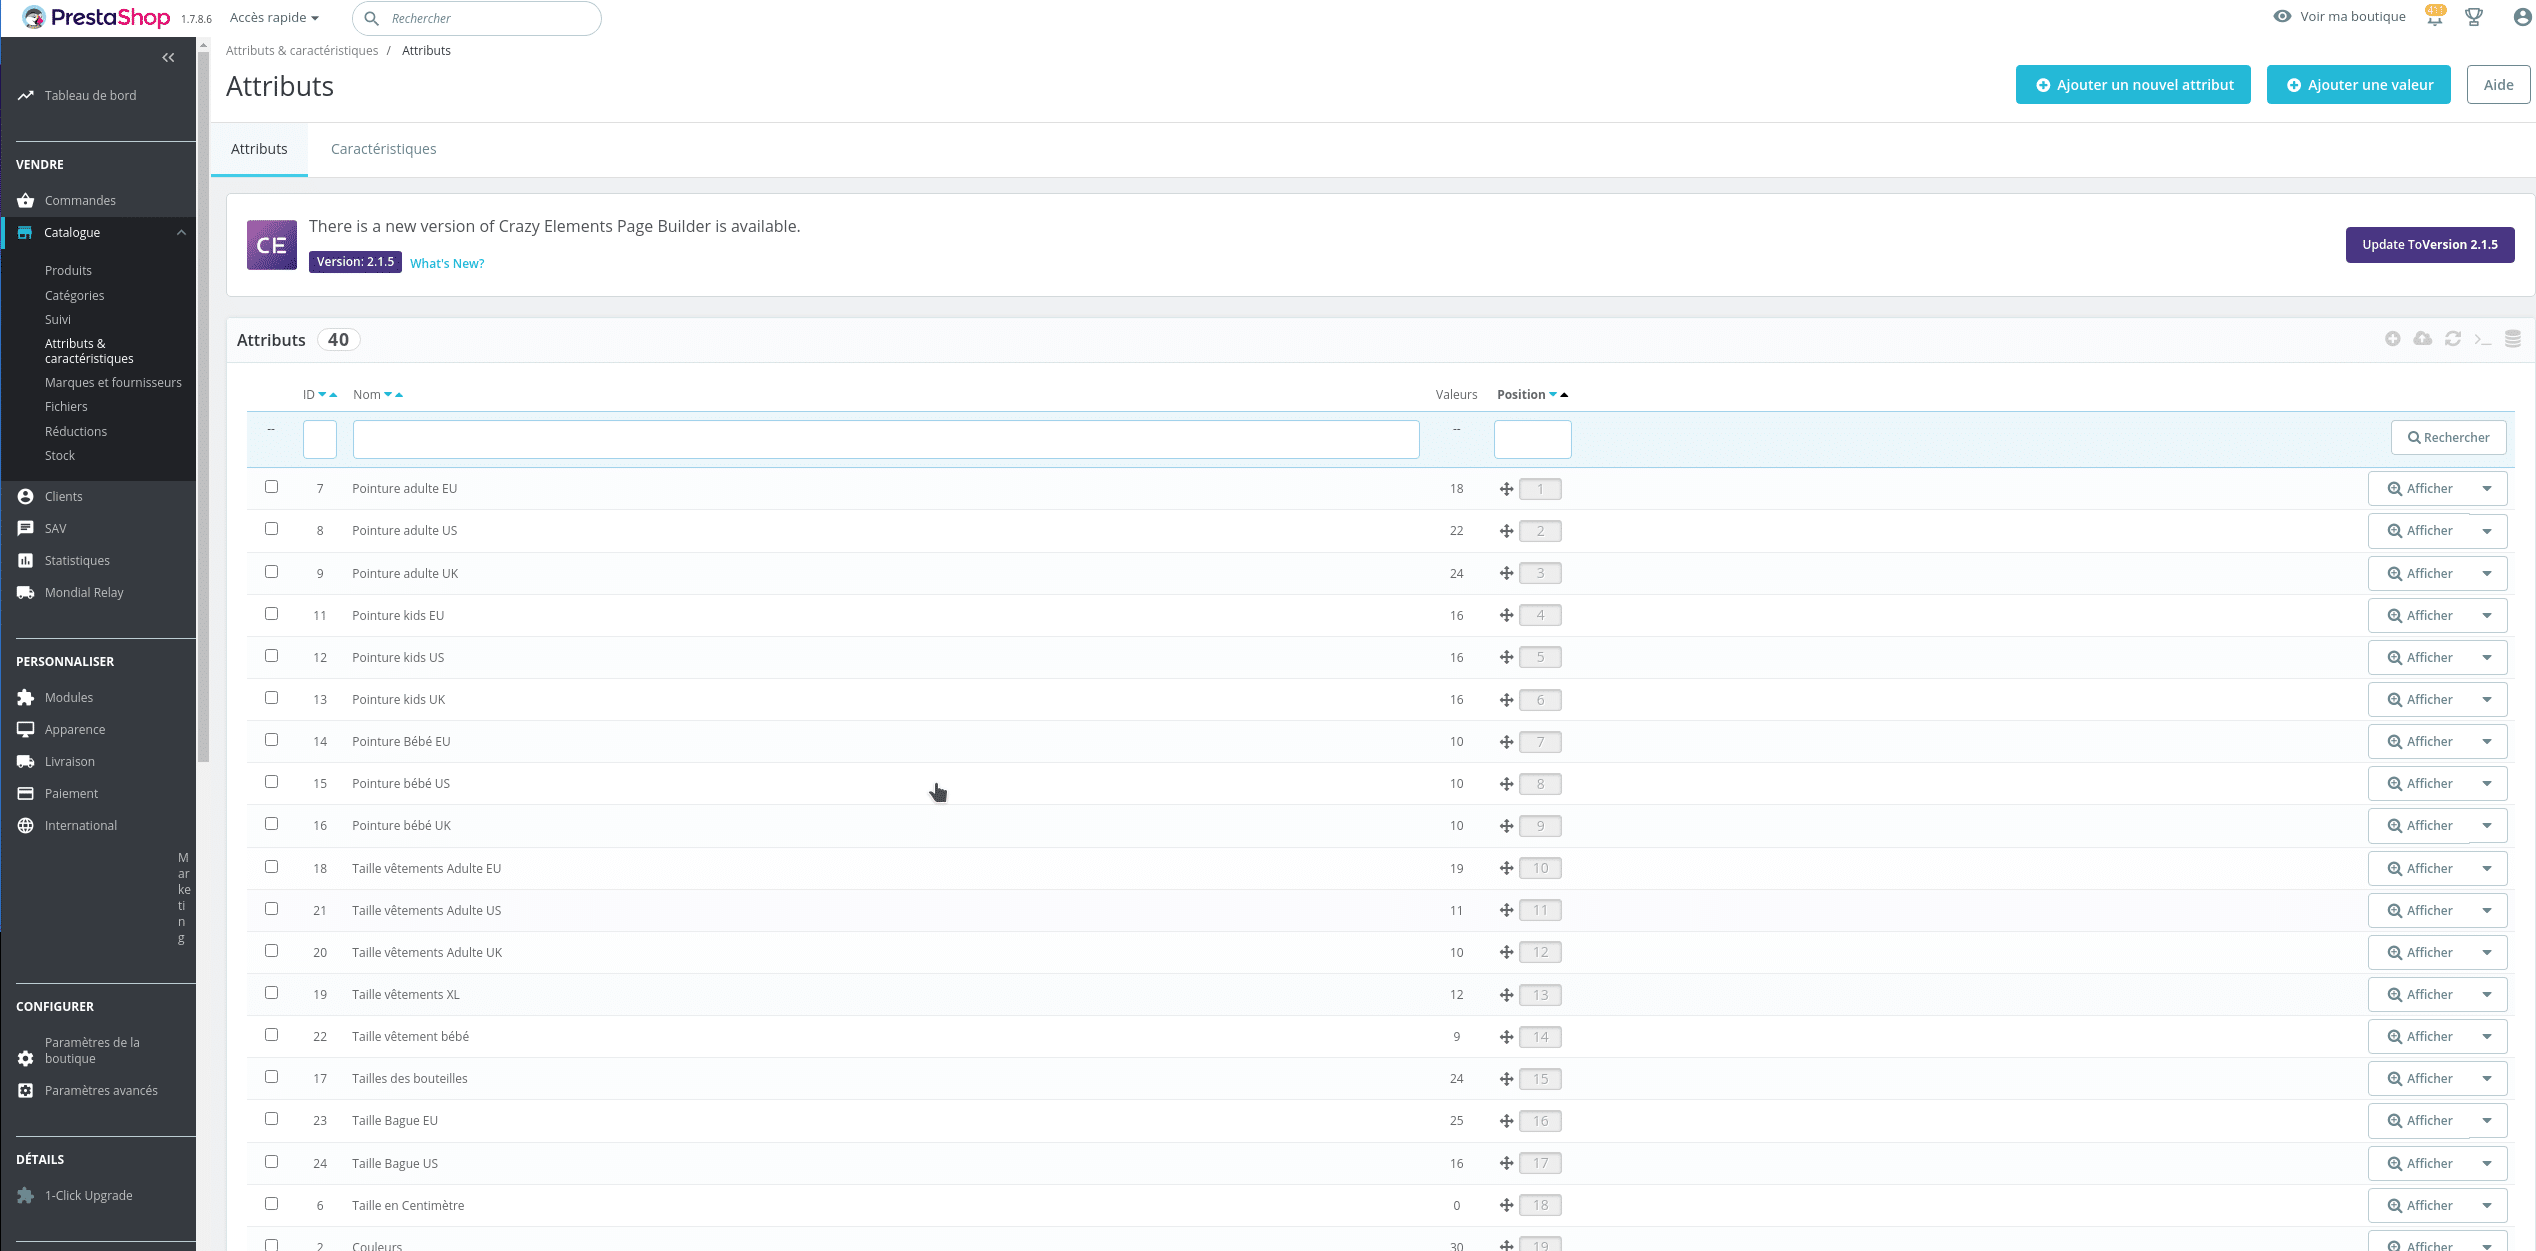Open the What's New? link

click(447, 264)
